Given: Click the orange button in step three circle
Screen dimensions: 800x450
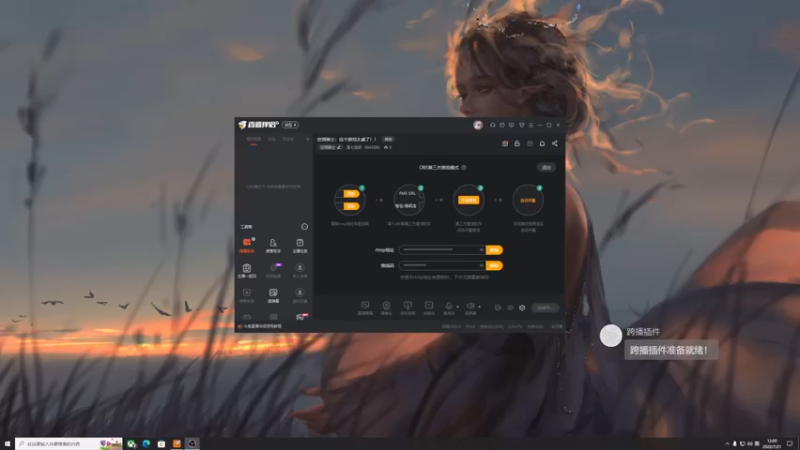Looking at the screenshot, I should [468, 200].
